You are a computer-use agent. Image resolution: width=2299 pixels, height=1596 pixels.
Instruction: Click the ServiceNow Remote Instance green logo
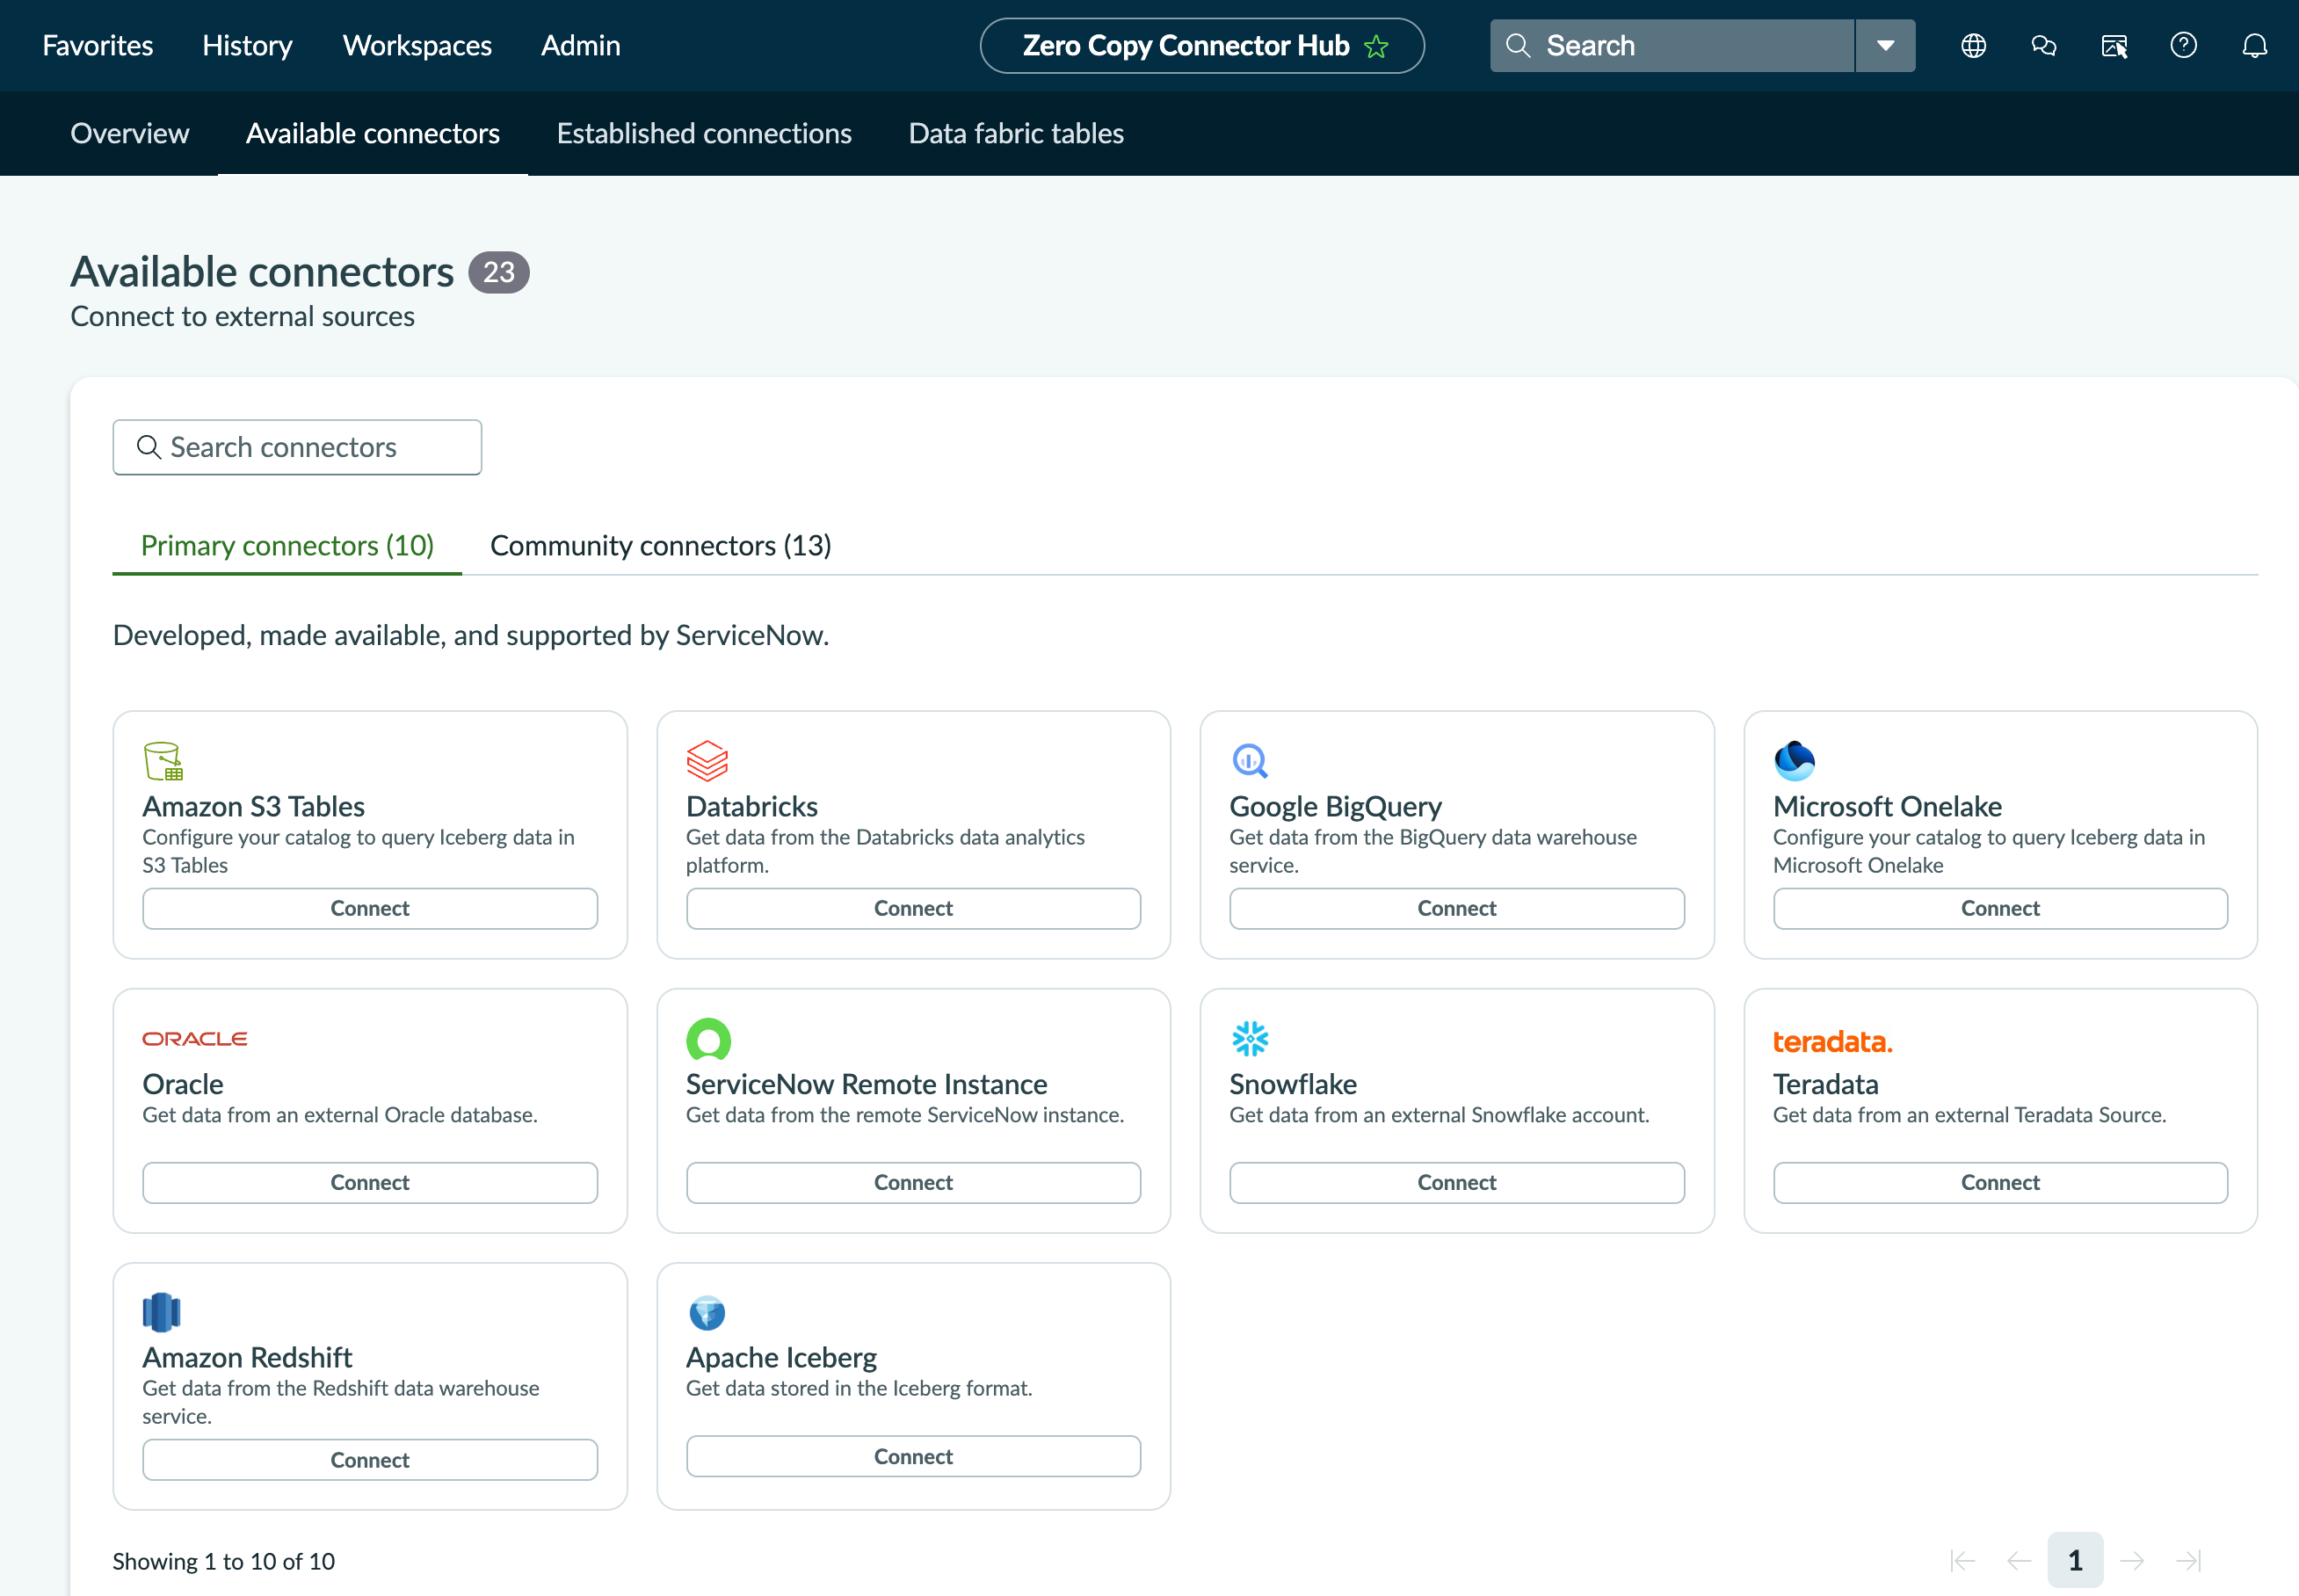[x=708, y=1039]
